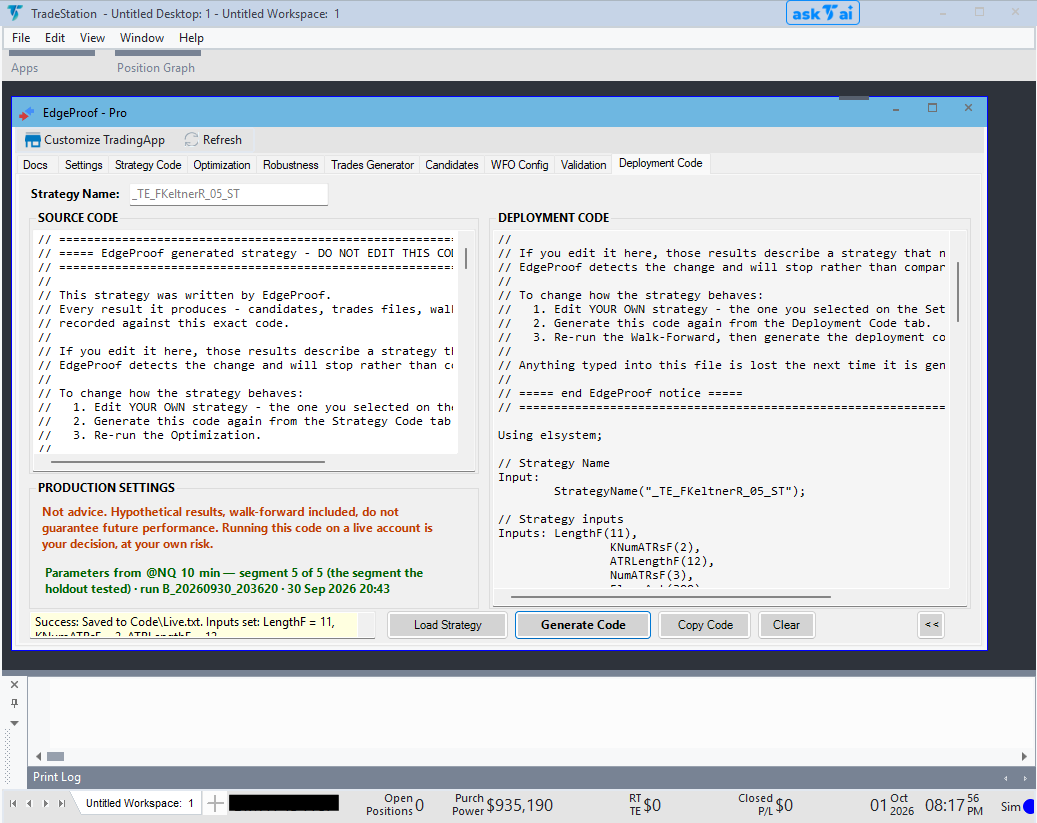The height and width of the screenshot is (823, 1037).
Task: Click Print Log horizontal scrollbar thumb
Action: 56,756
